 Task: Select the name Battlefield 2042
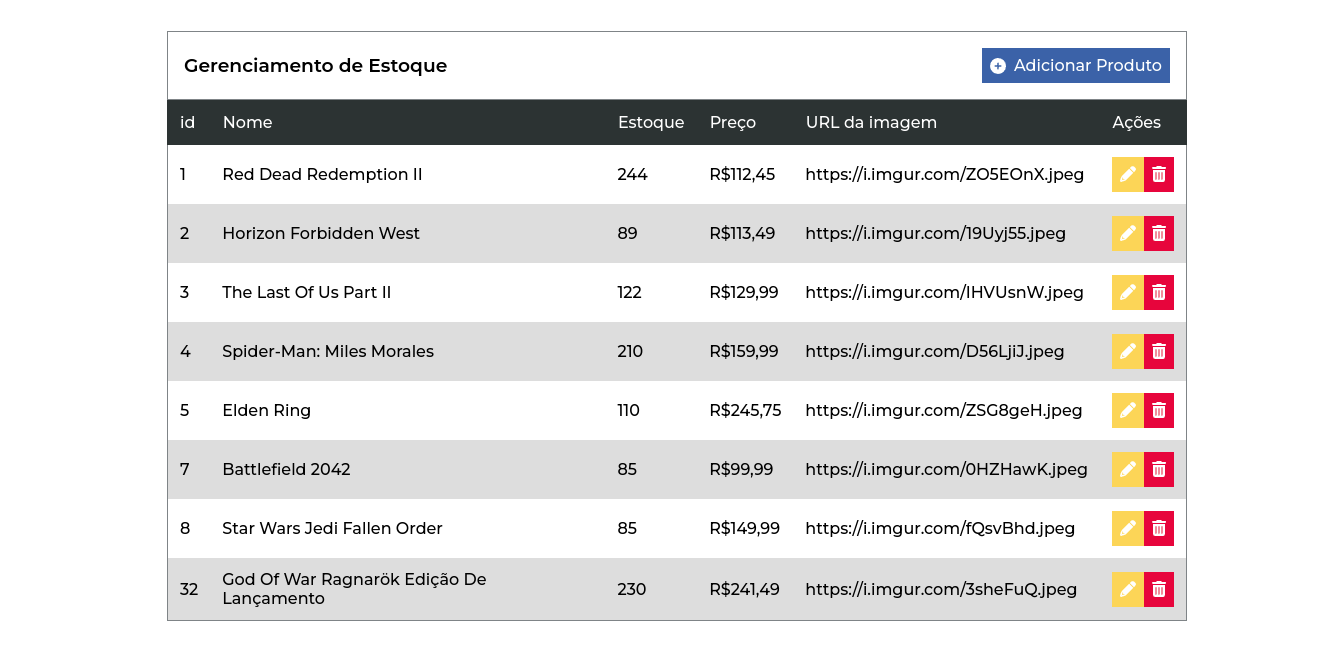tap(286, 469)
